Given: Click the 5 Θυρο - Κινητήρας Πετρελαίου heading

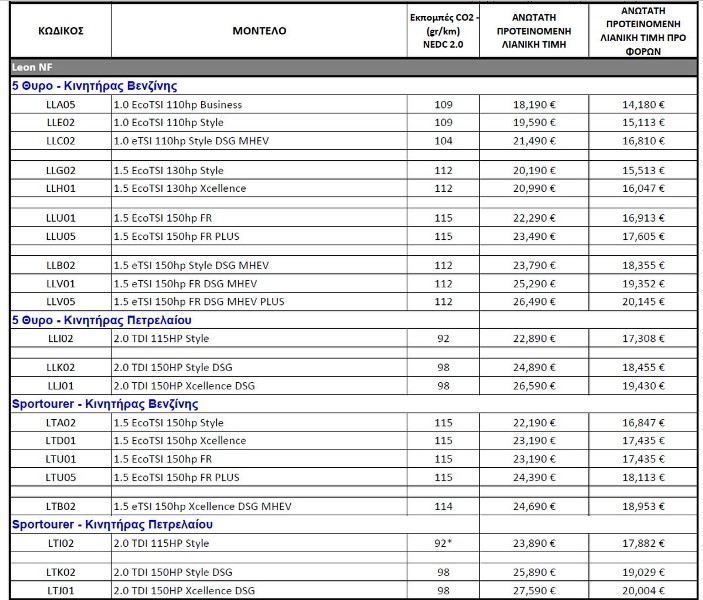Looking at the screenshot, I should coord(102,320).
